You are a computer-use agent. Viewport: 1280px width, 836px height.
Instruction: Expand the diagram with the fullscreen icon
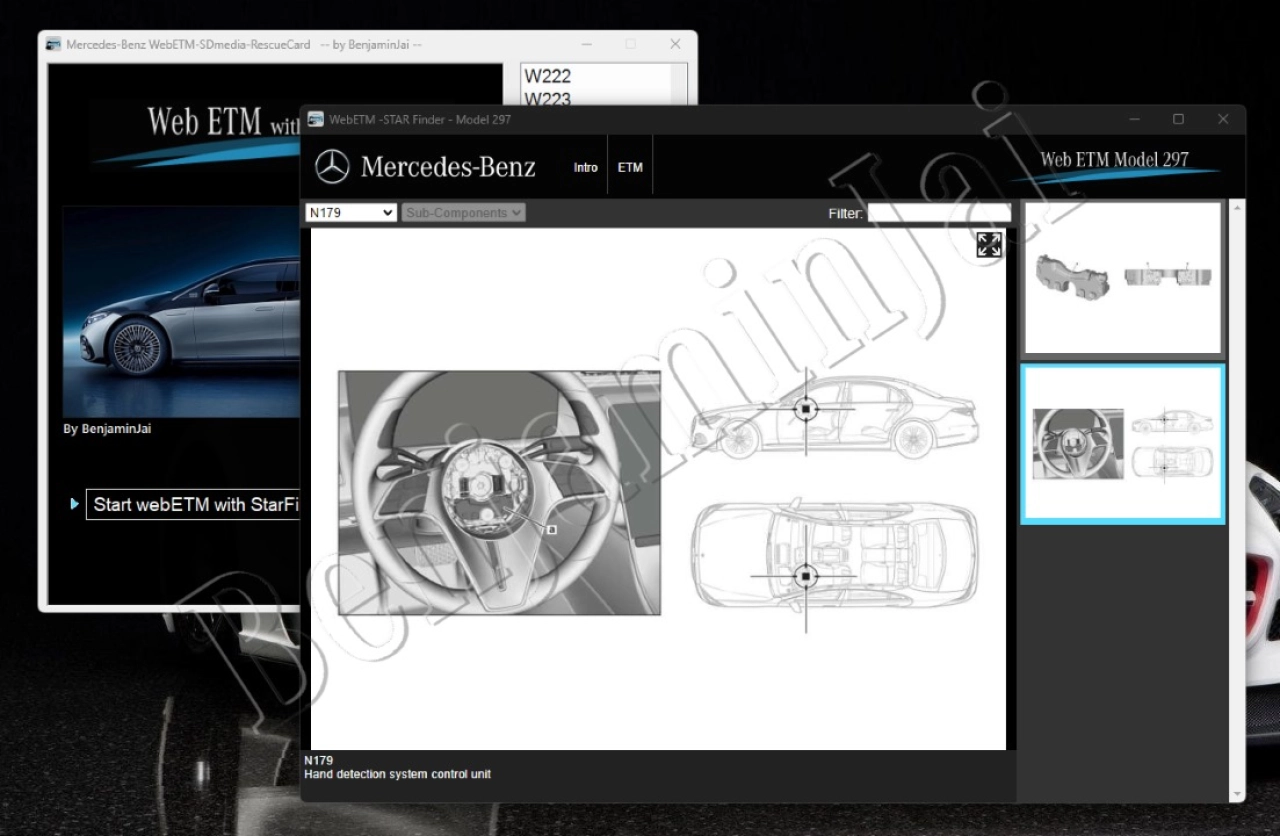[x=989, y=245]
